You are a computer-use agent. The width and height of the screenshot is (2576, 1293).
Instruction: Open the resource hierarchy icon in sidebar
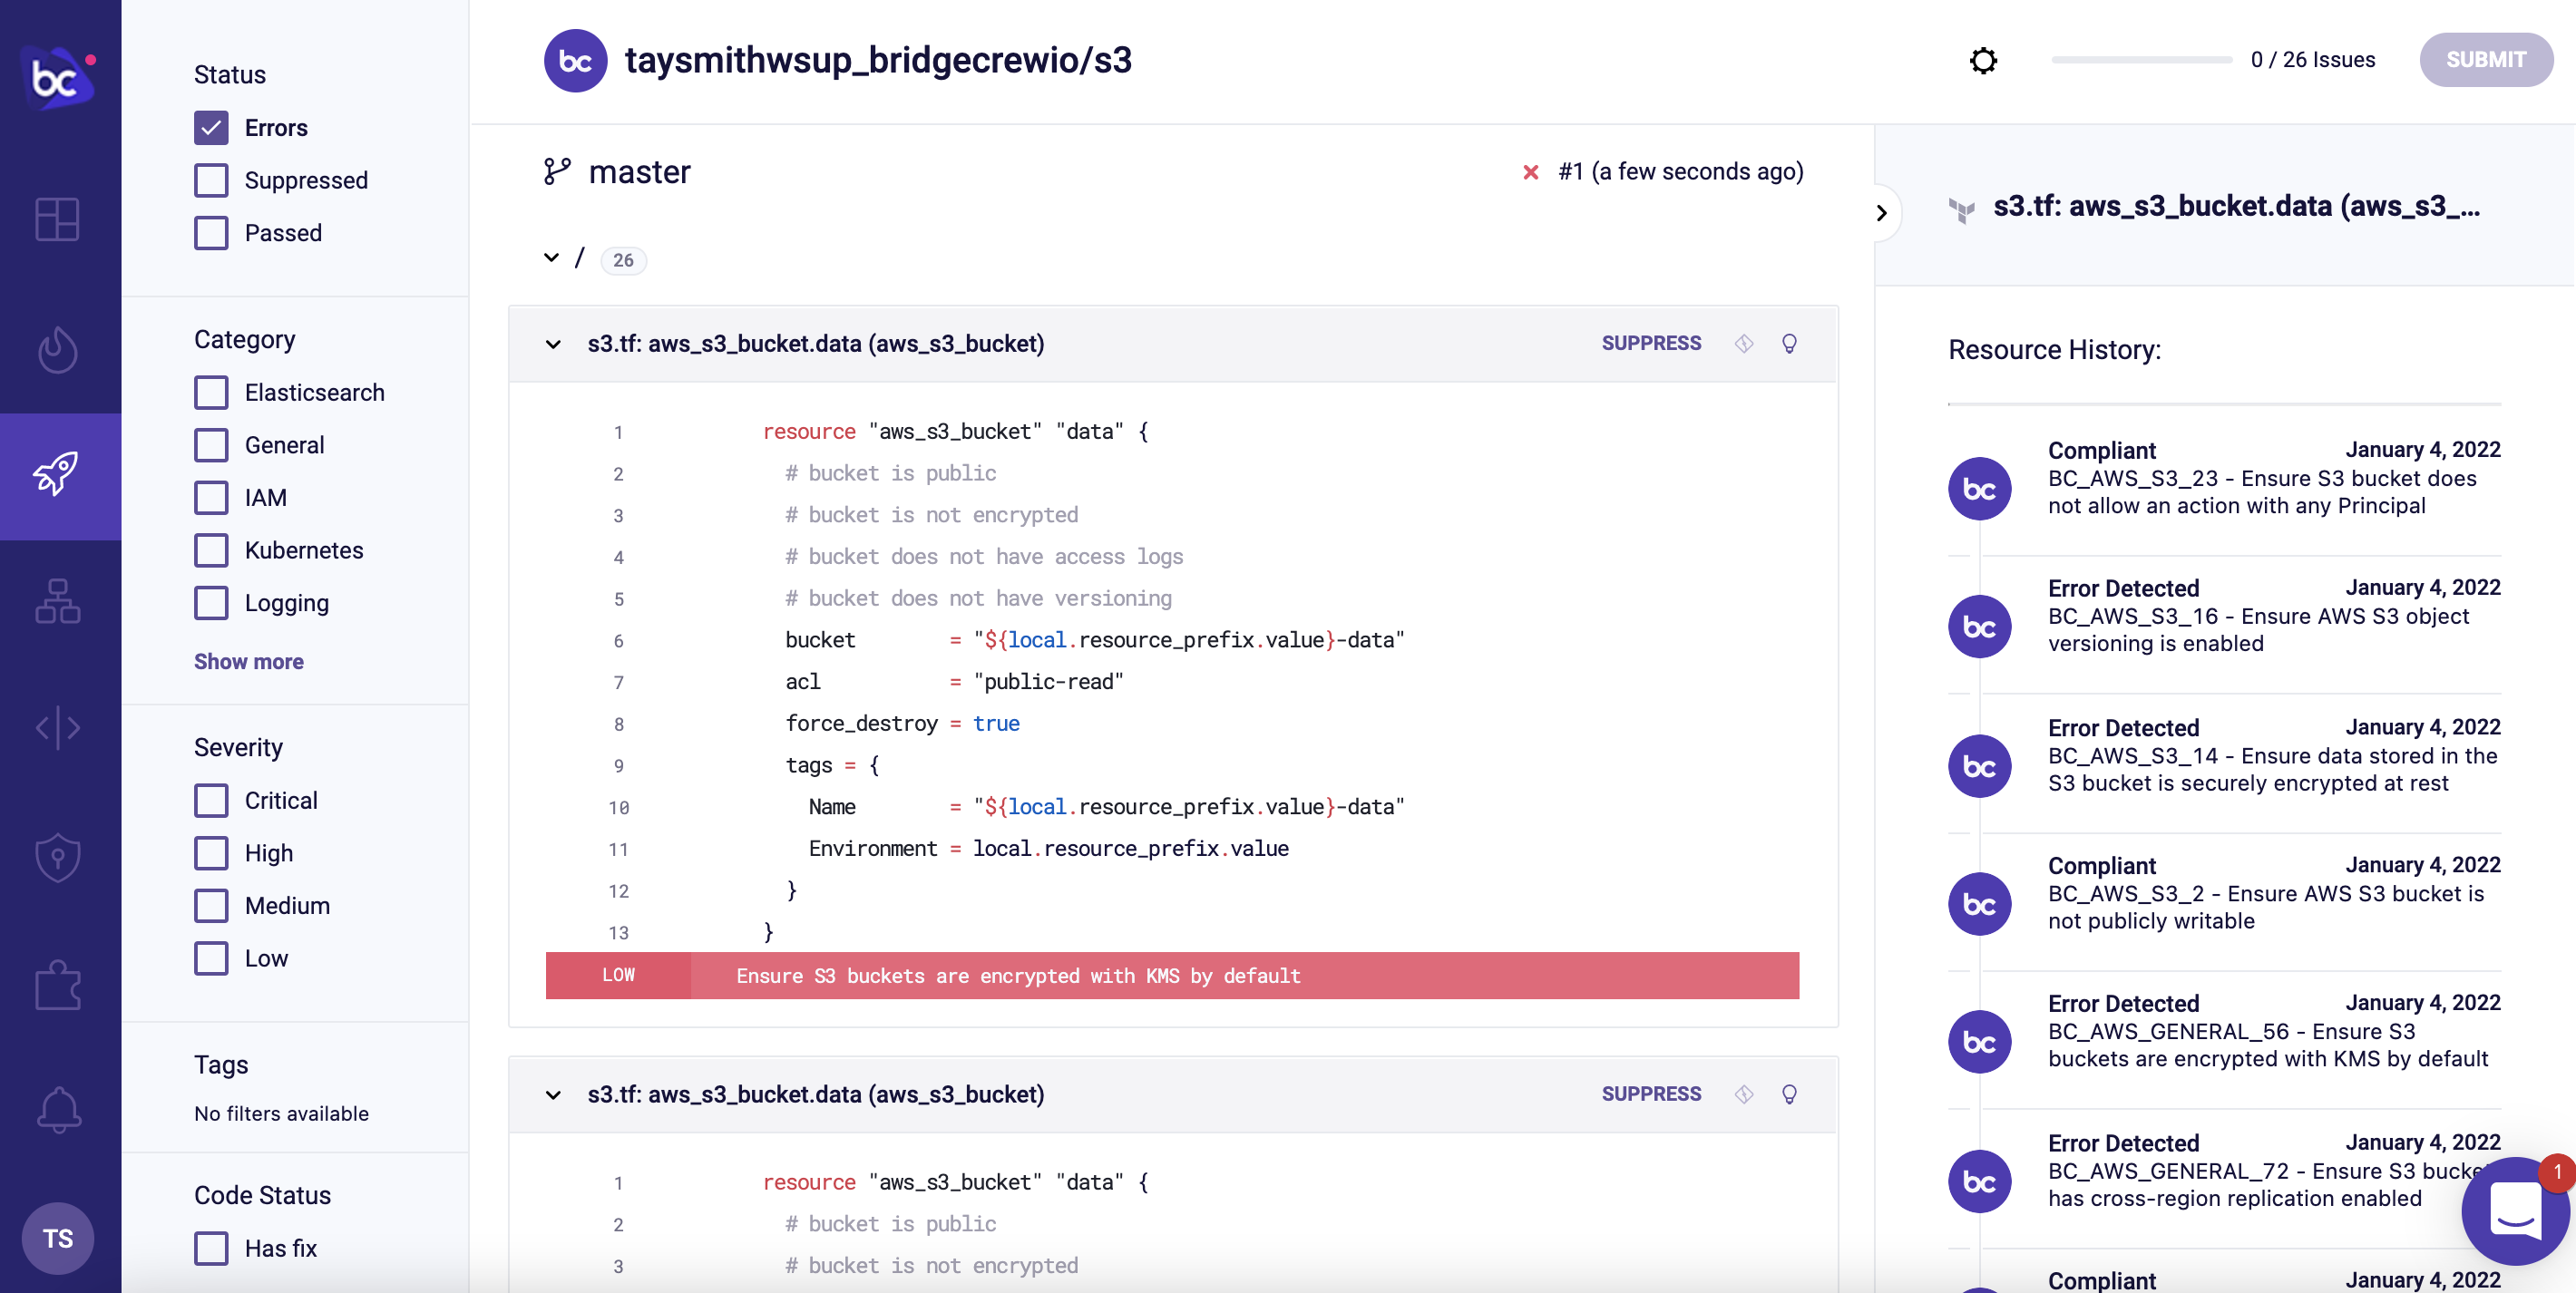click(58, 601)
